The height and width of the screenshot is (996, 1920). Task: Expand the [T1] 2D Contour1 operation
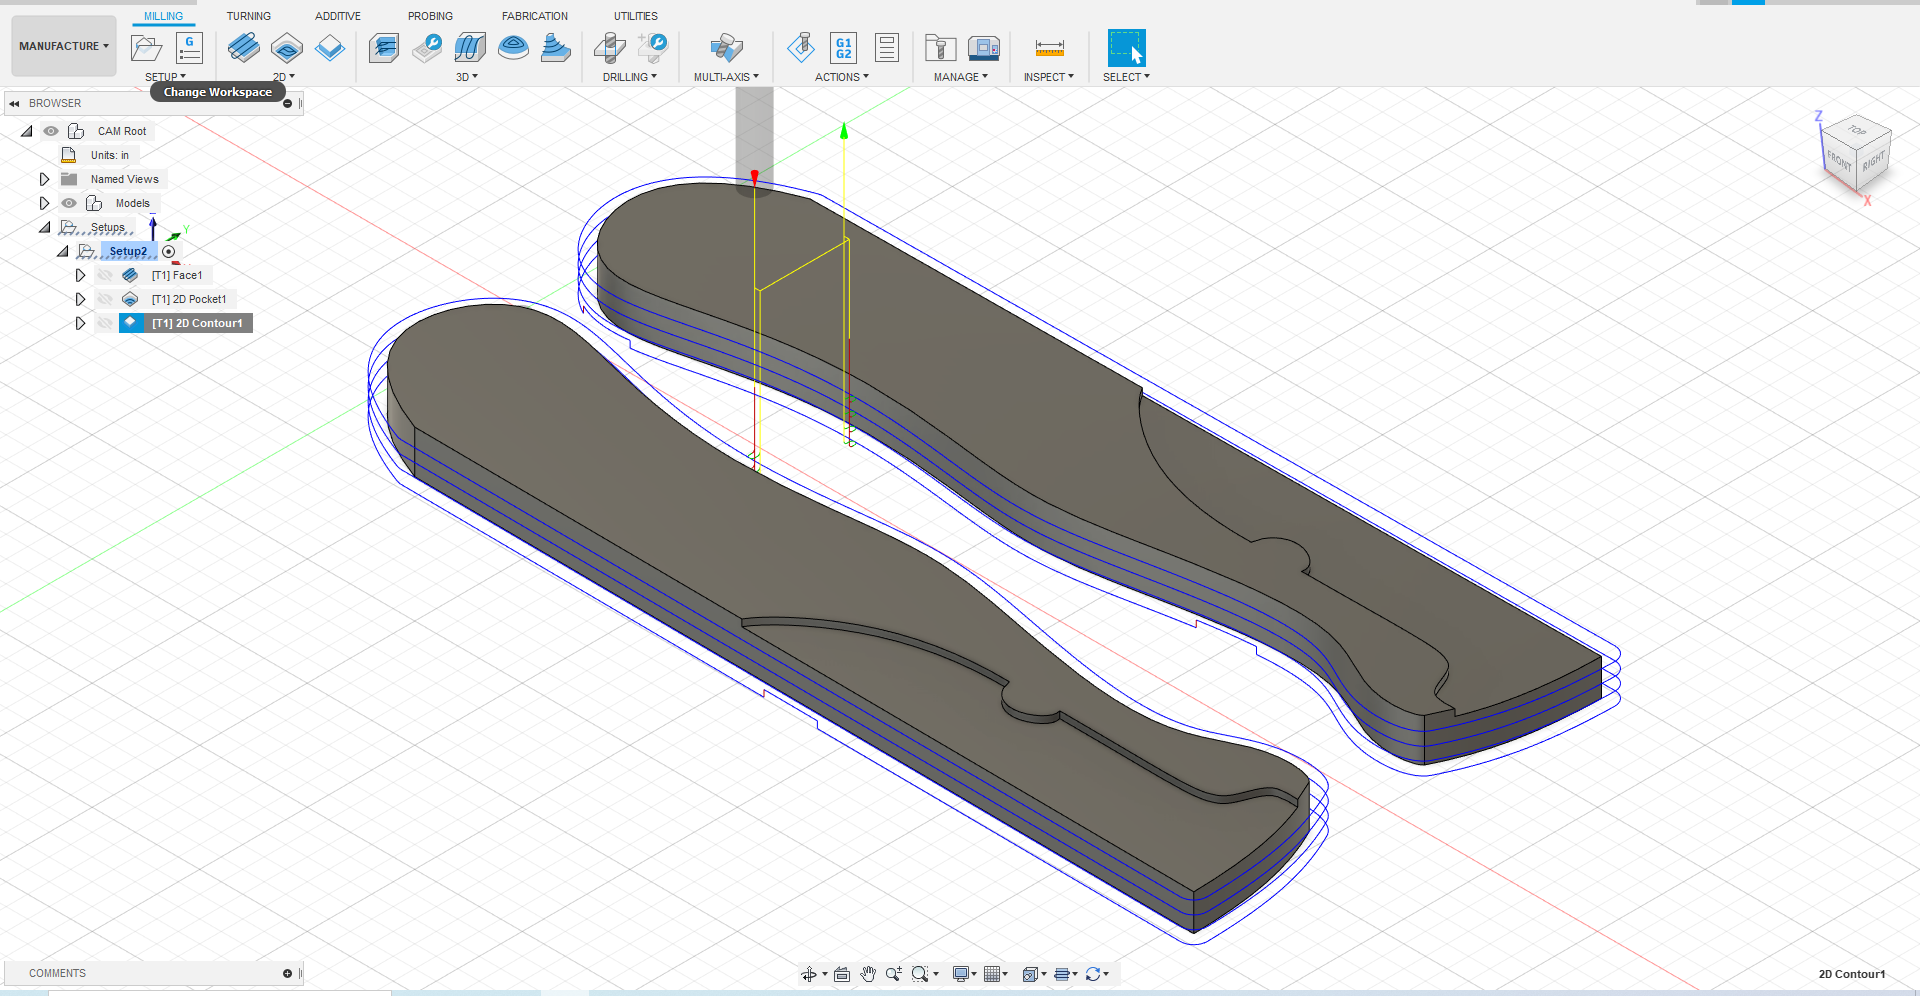(81, 323)
